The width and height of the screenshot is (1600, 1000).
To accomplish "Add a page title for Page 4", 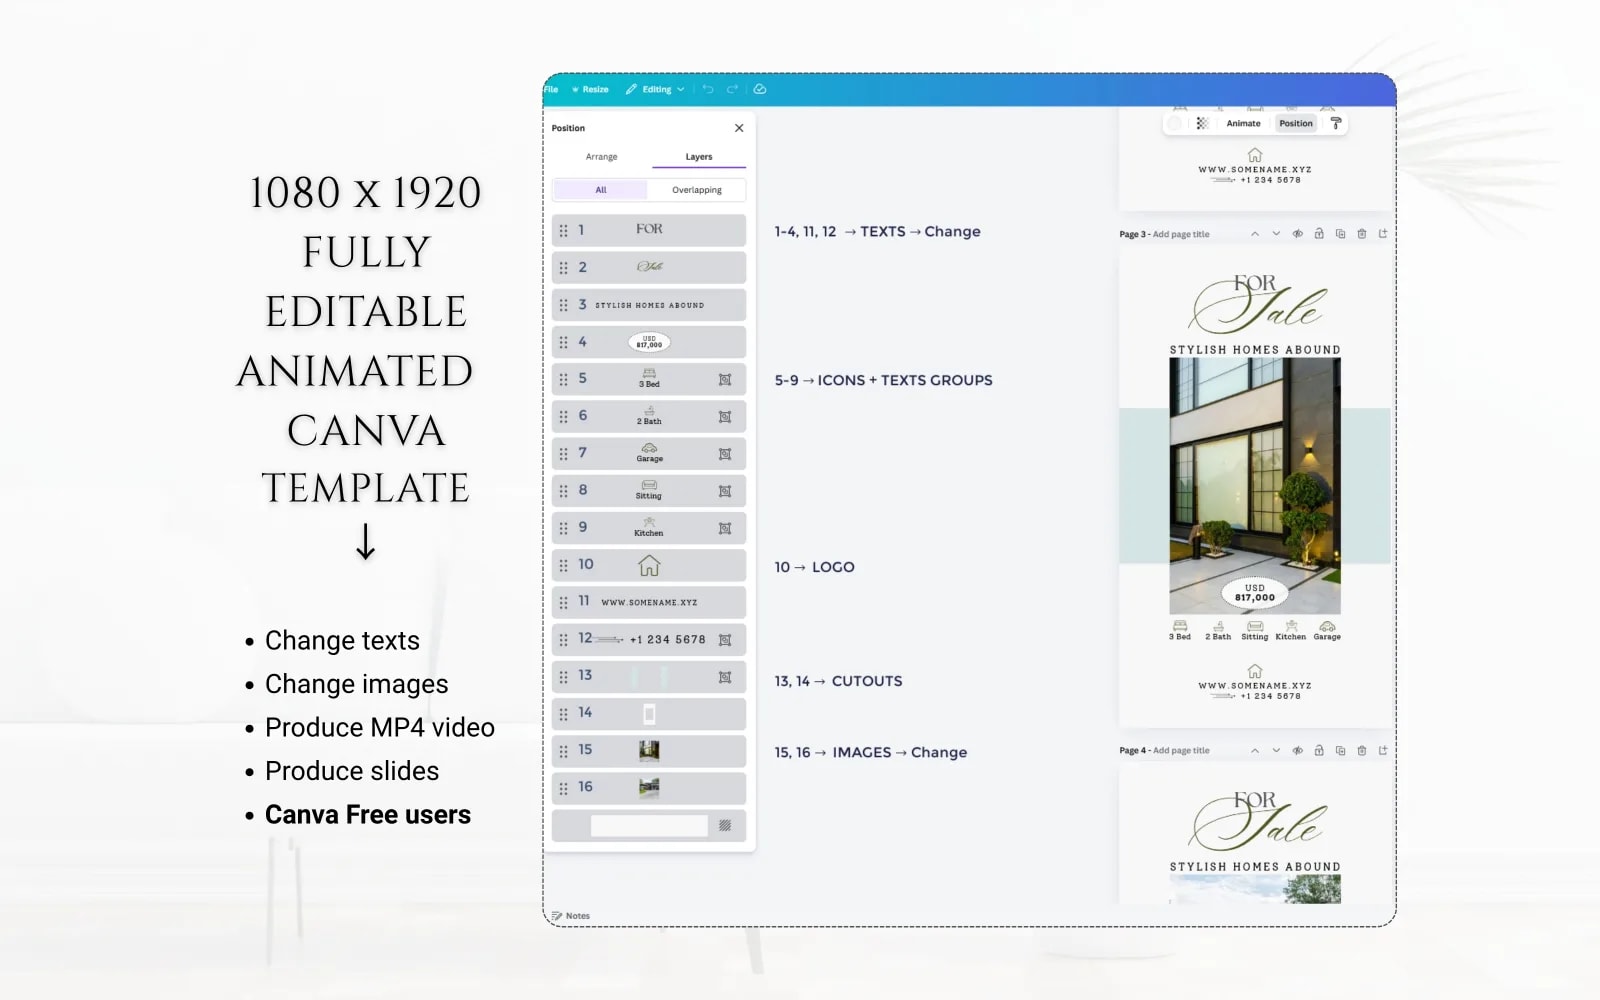I will click(1181, 751).
